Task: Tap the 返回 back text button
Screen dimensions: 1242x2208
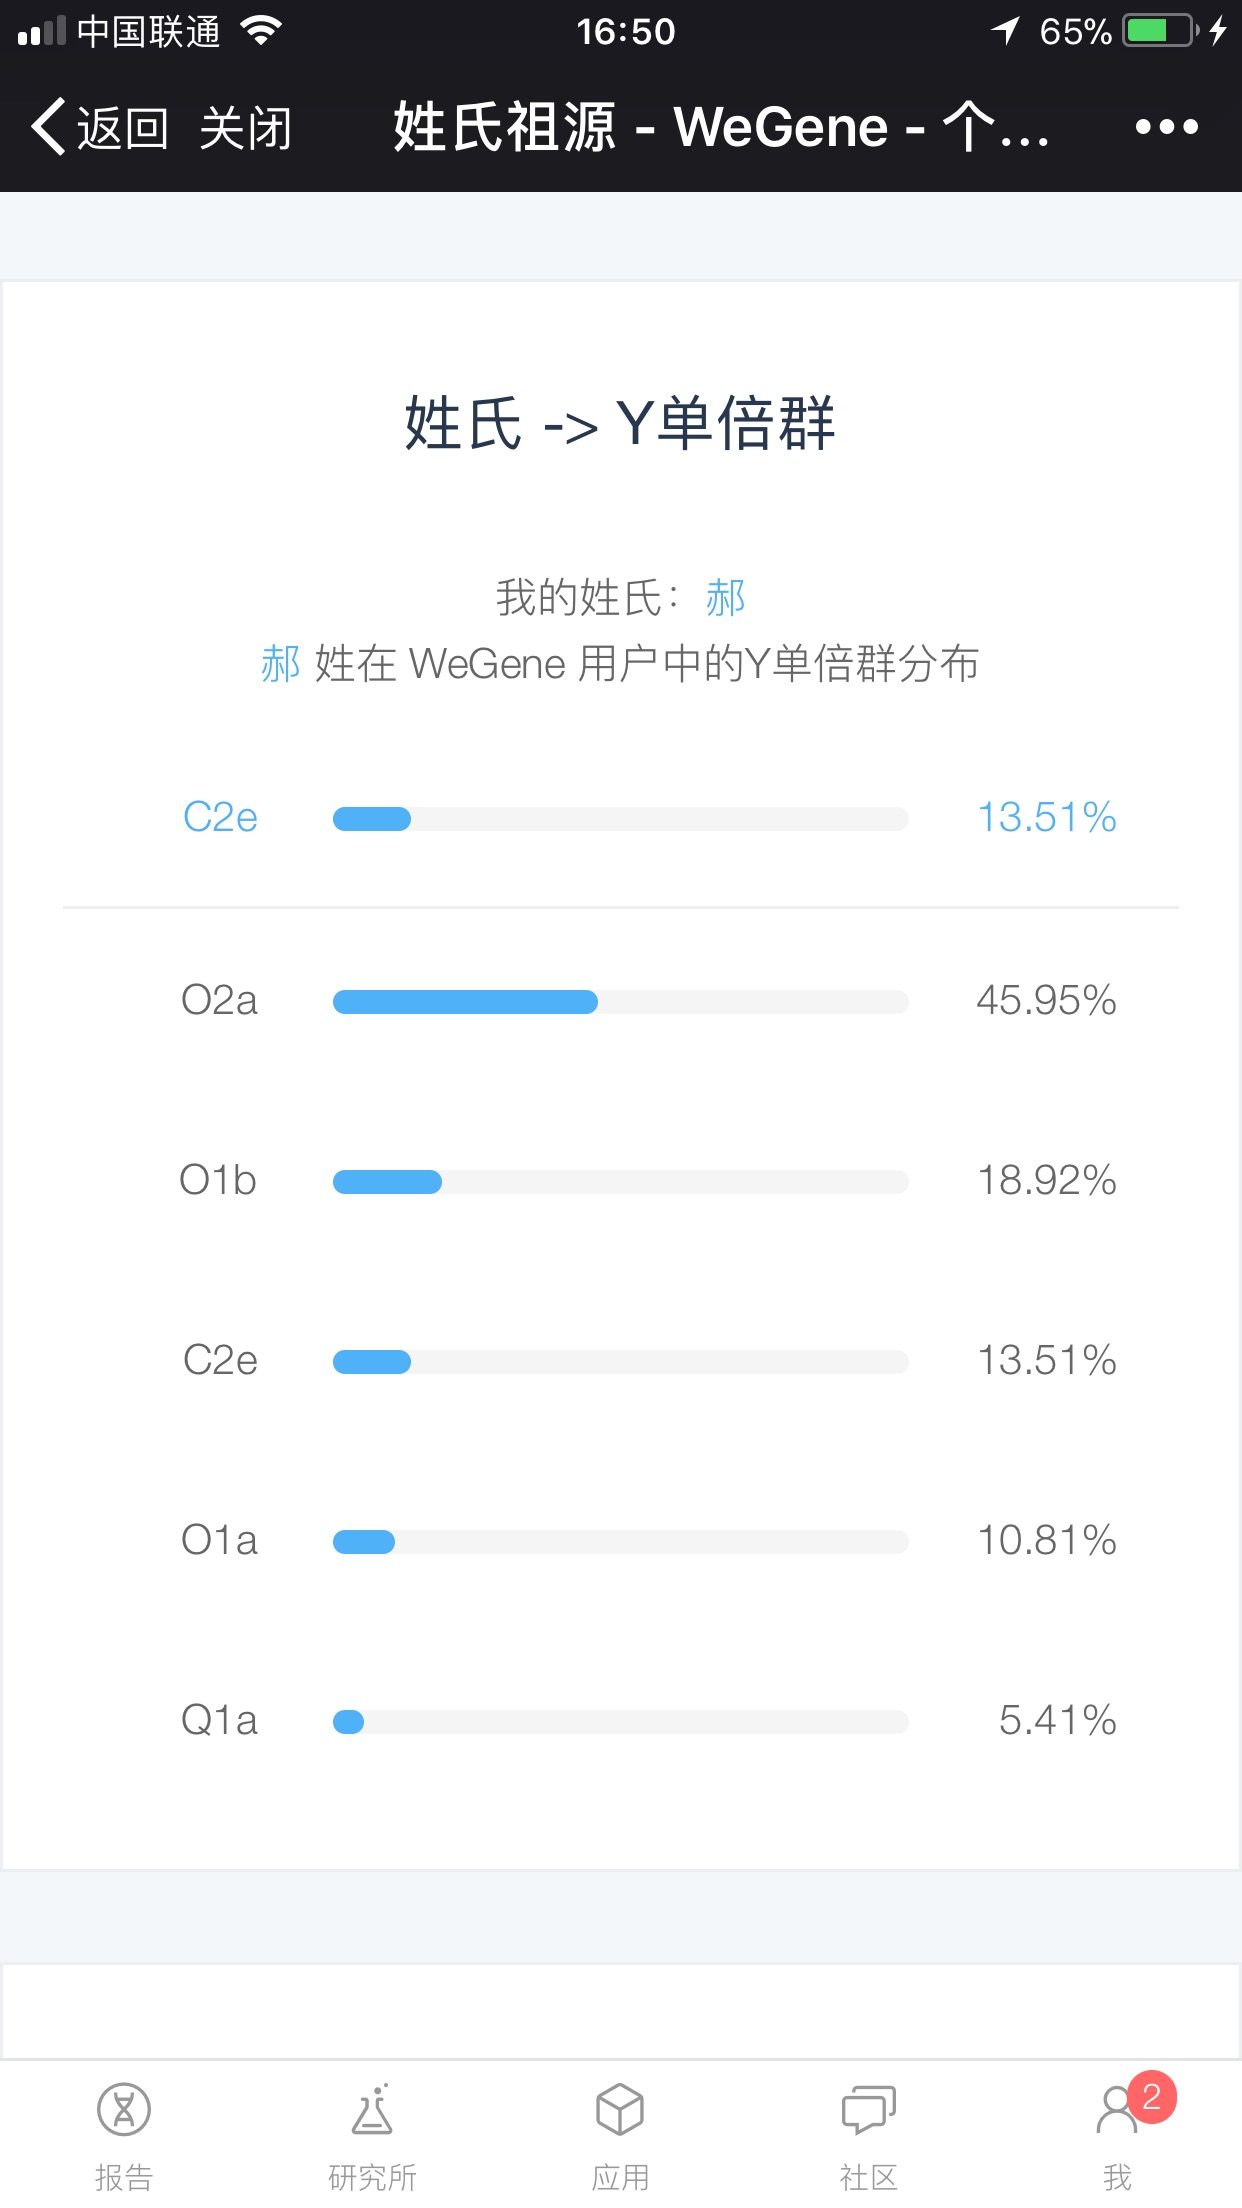Action: pos(122,128)
